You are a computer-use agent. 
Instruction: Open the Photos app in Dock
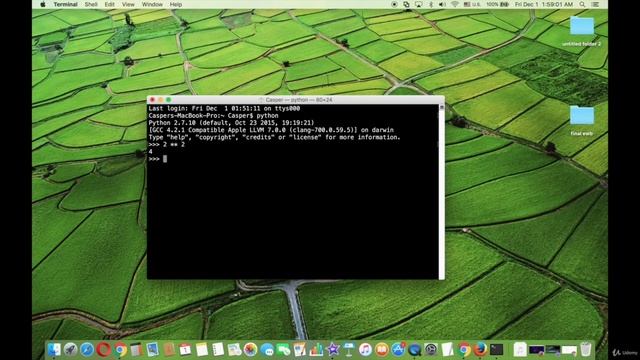(x=251, y=349)
